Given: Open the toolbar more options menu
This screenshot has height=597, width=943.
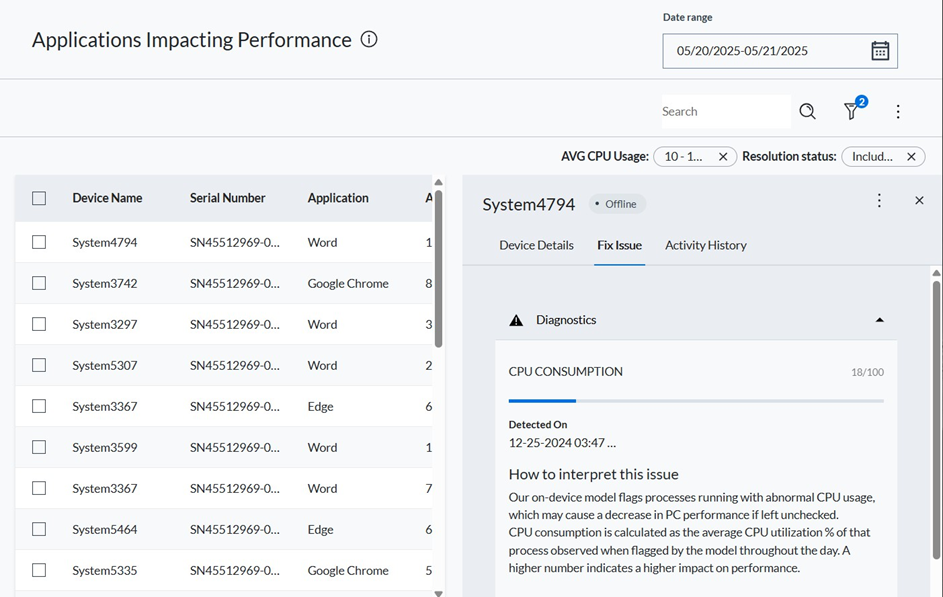Looking at the screenshot, I should pos(897,112).
